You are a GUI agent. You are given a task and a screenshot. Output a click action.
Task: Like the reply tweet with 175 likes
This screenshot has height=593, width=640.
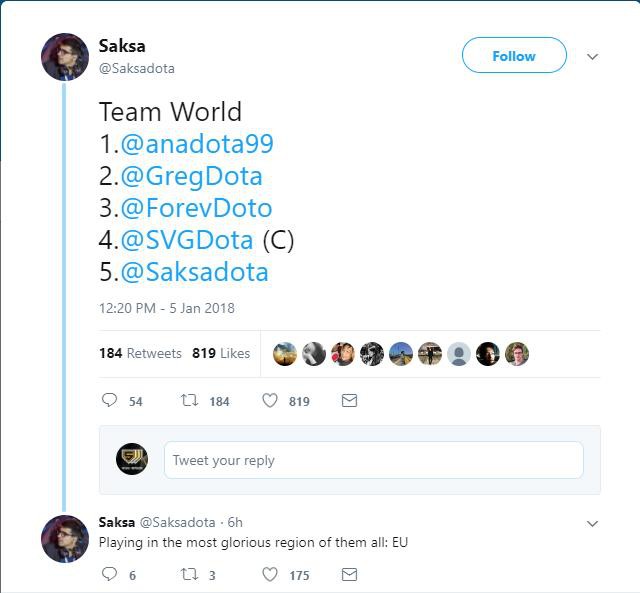pos(270,575)
